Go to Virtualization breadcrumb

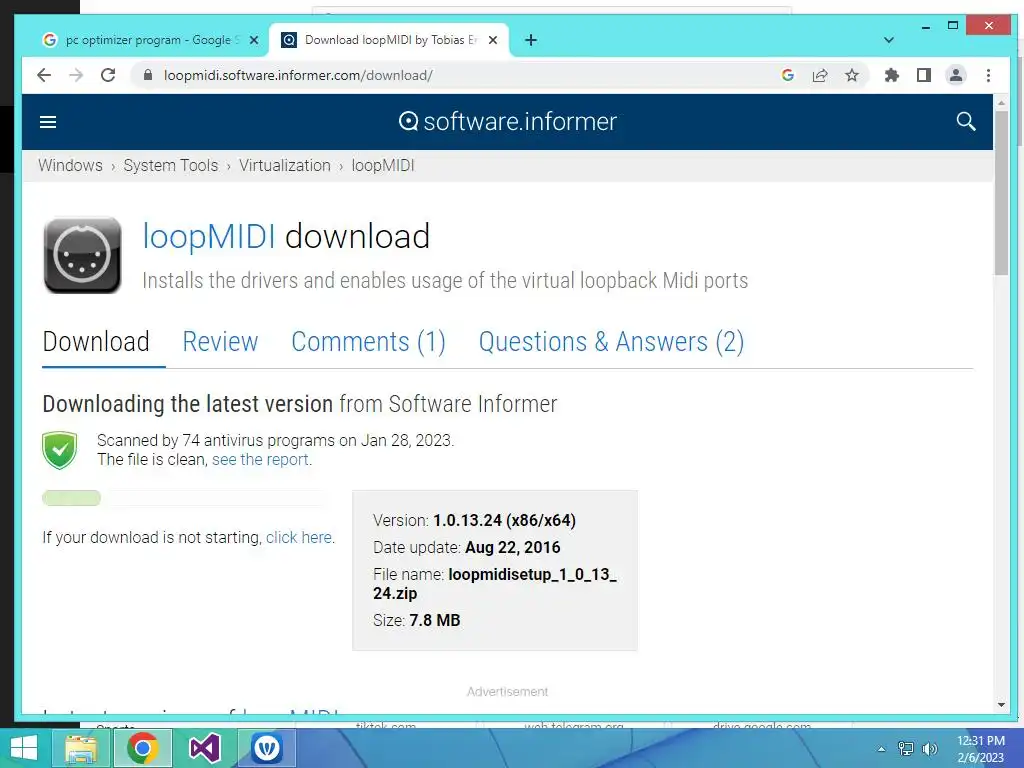[285, 165]
